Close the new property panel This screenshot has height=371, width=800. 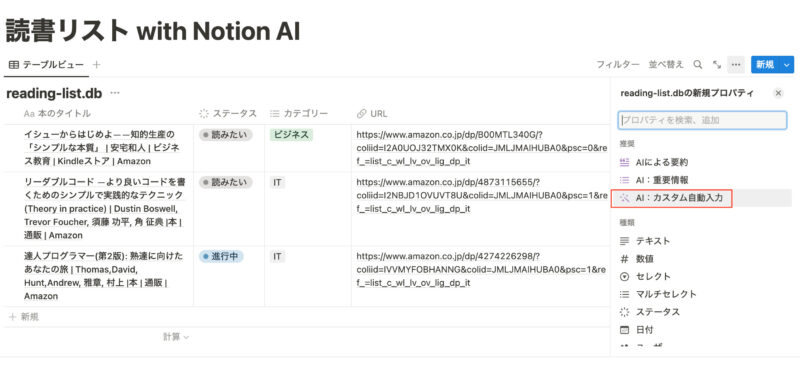point(778,93)
